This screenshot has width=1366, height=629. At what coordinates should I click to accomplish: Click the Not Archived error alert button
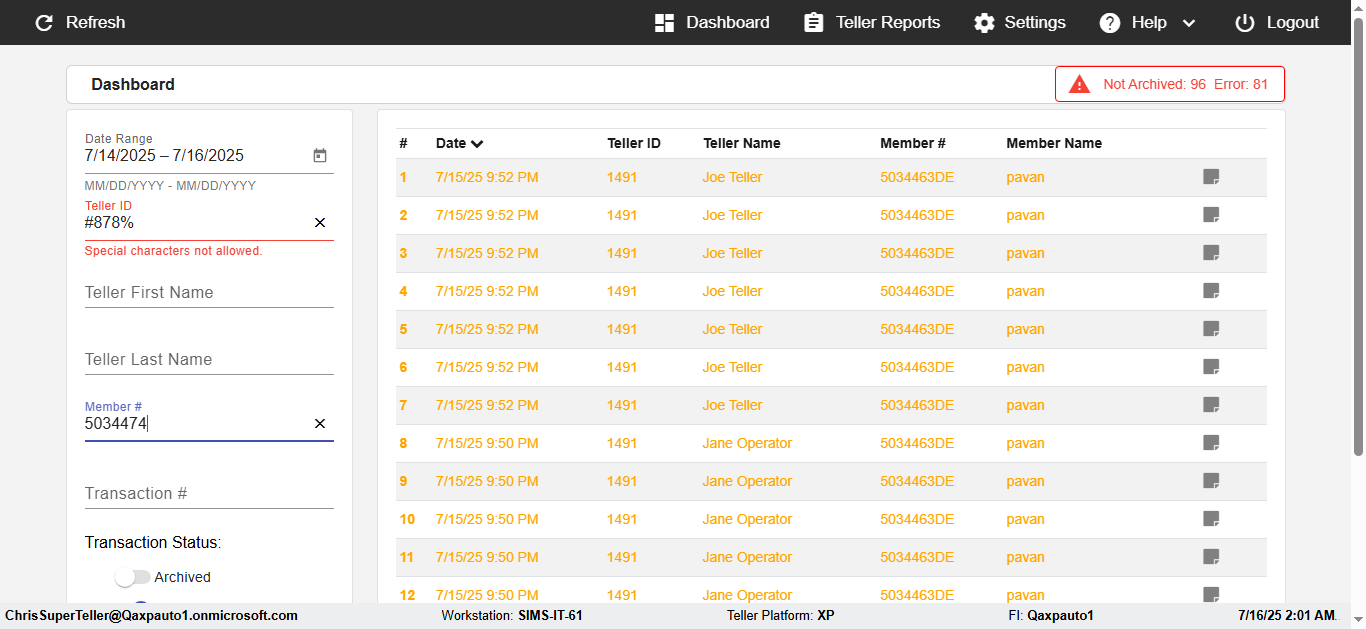(1169, 84)
